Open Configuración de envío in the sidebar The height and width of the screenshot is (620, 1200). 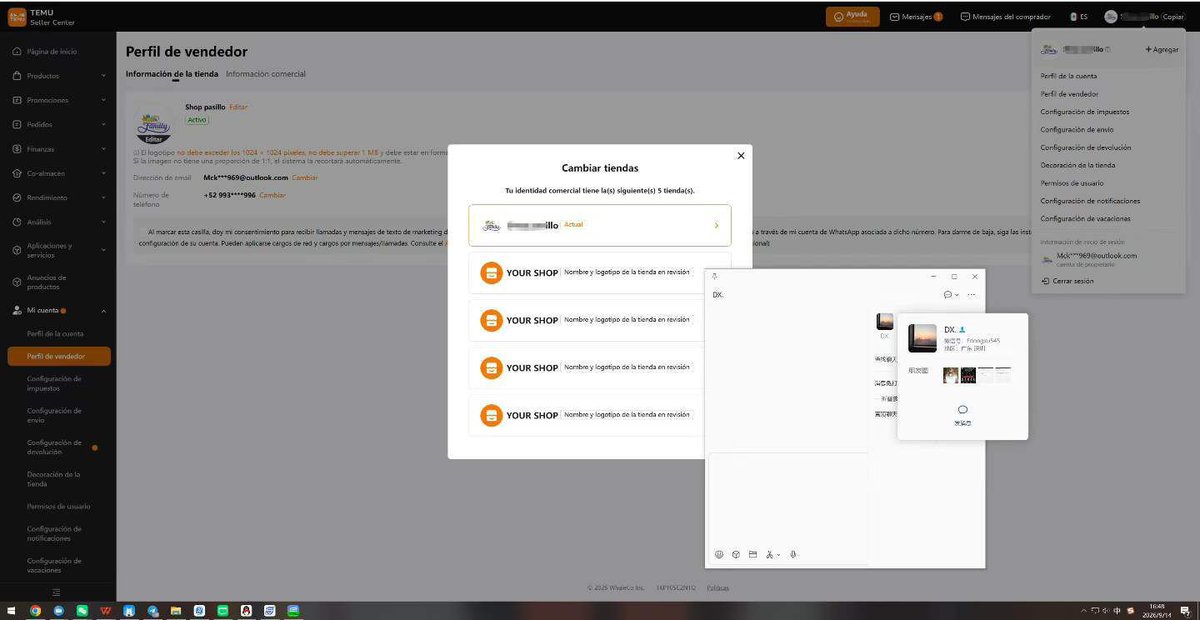click(55, 415)
